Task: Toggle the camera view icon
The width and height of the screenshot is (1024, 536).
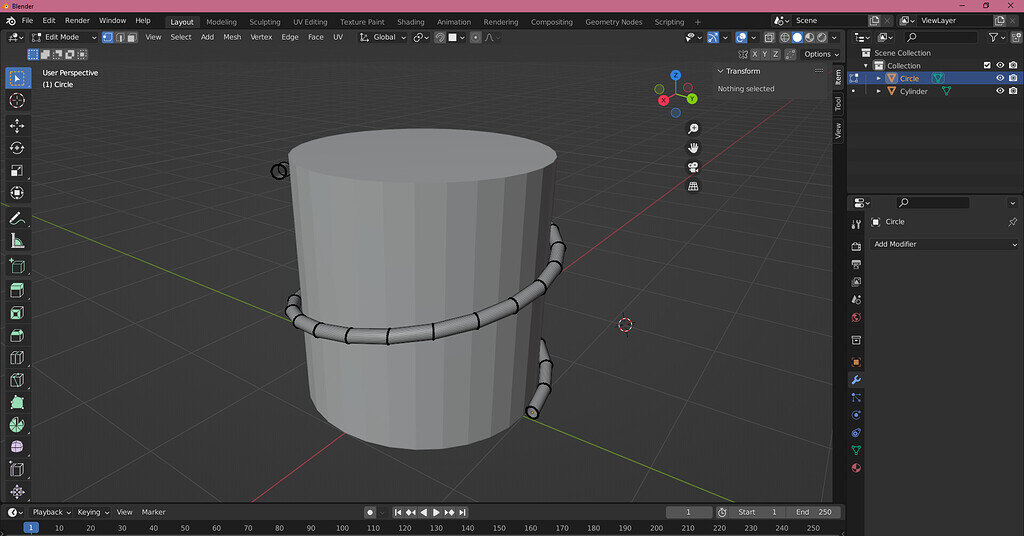Action: (693, 167)
